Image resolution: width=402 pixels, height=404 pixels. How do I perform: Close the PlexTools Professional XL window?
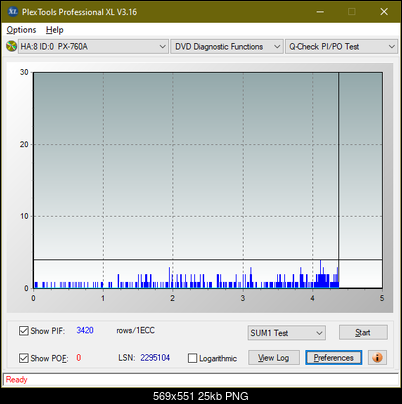(x=384, y=12)
